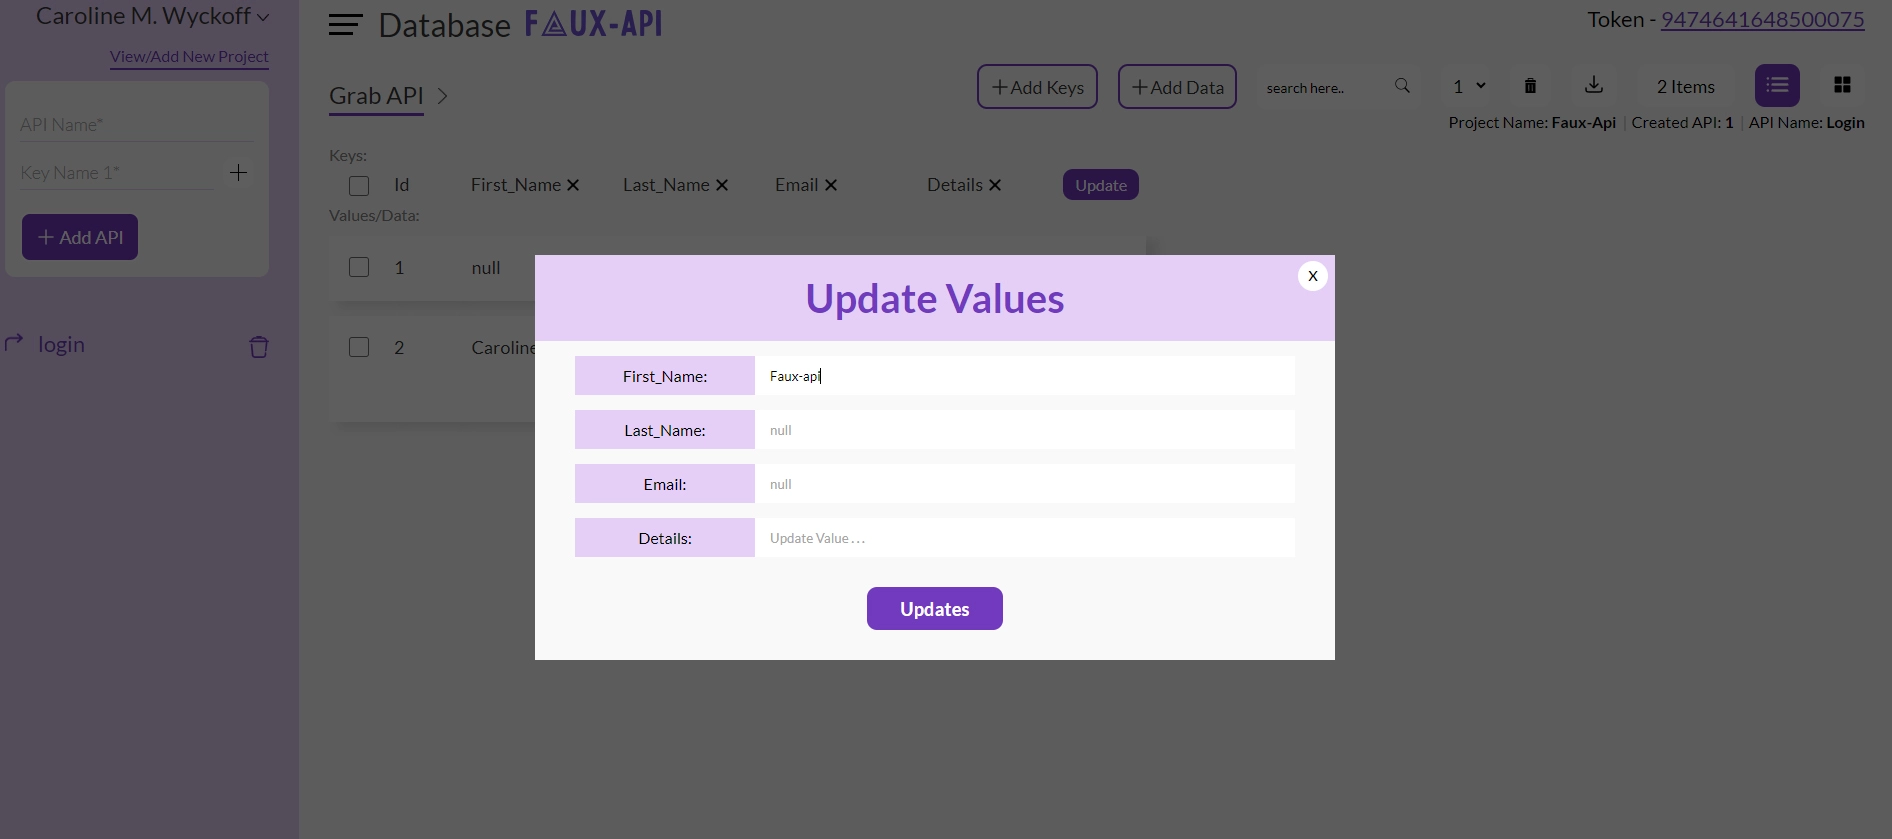This screenshot has height=839, width=1892.
Task: Open the page number dropdown
Action: [1468, 87]
